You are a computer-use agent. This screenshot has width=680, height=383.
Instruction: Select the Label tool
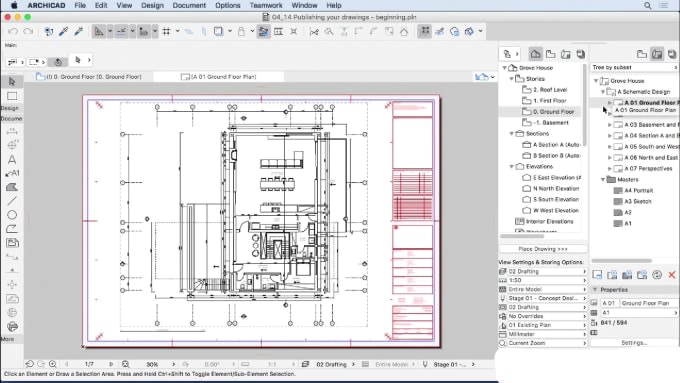pos(12,173)
